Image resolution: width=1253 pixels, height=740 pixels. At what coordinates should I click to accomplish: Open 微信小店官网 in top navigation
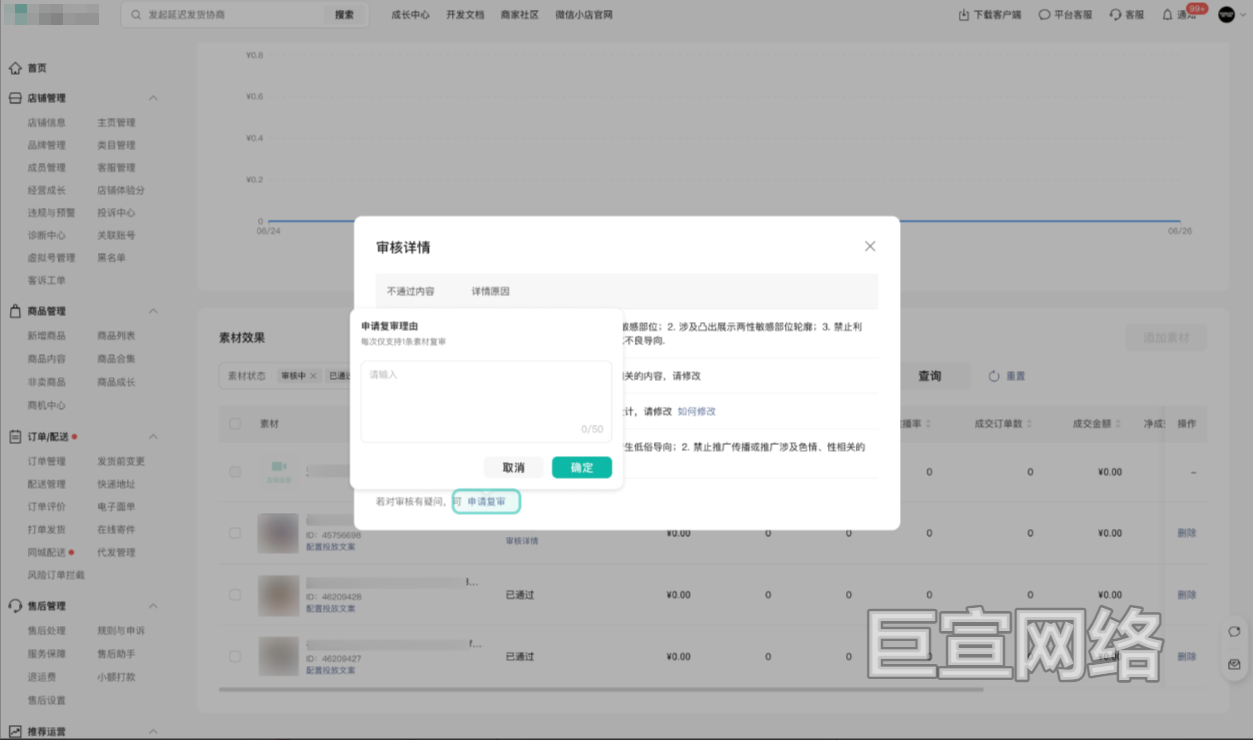[584, 15]
